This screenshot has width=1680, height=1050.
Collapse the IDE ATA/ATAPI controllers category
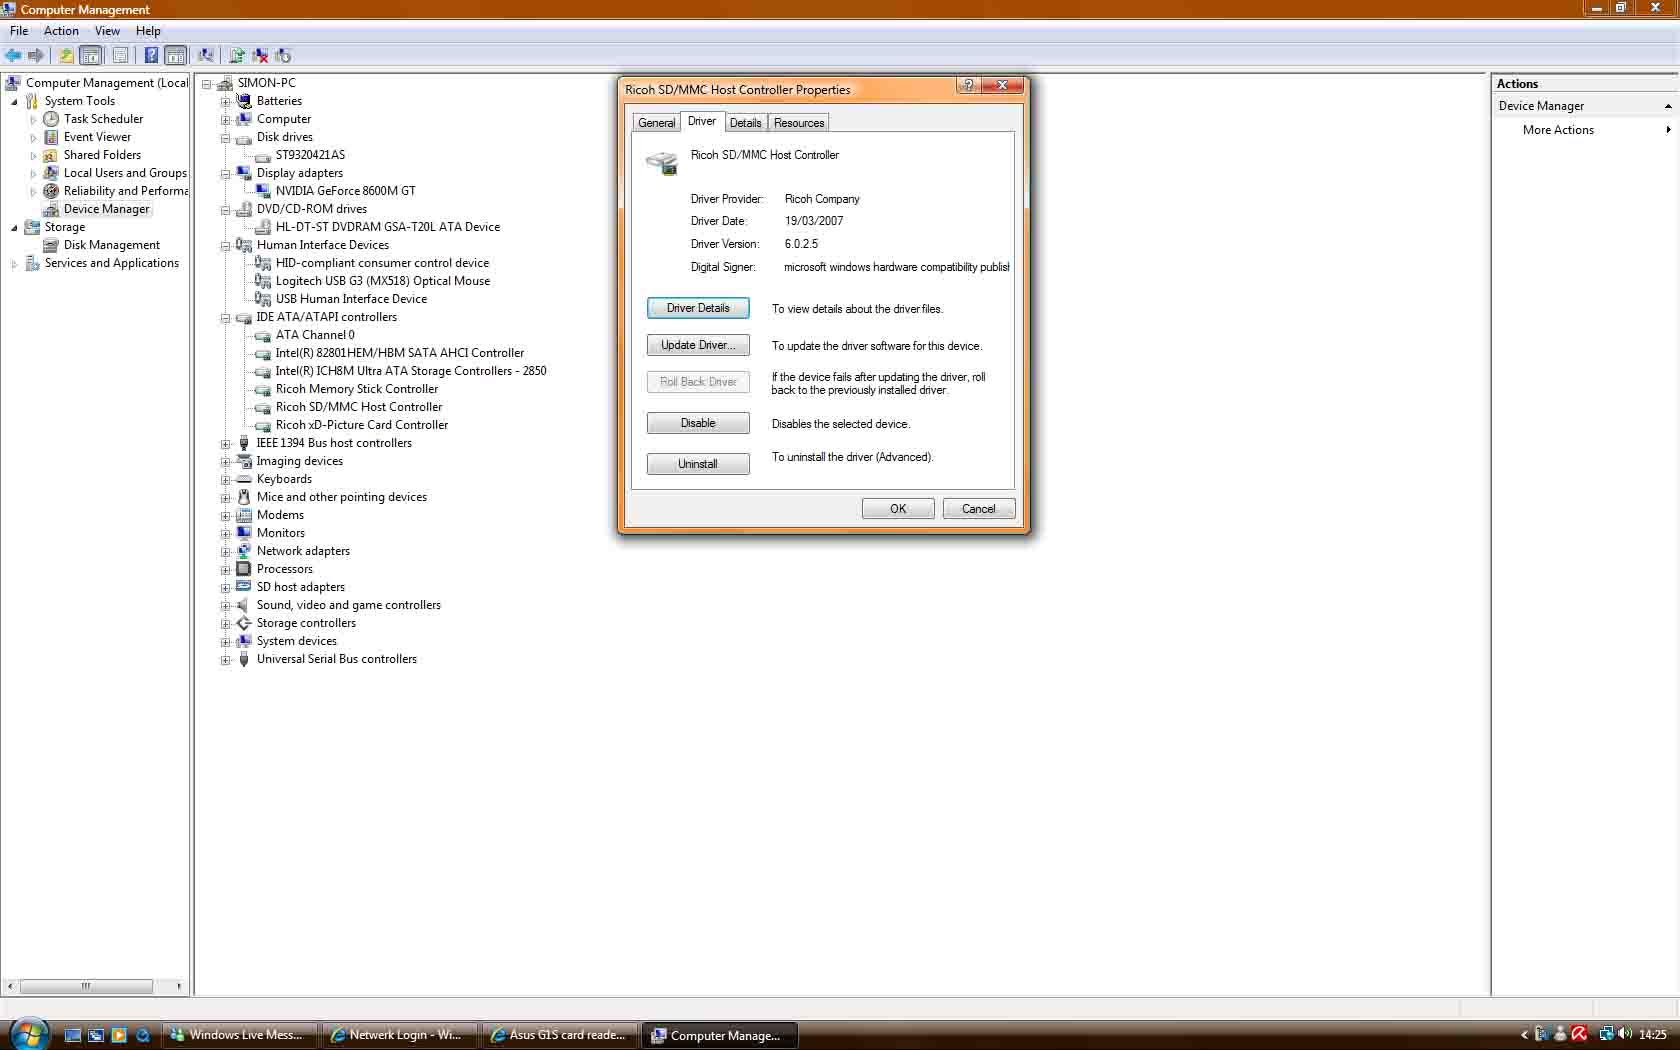[225, 318]
